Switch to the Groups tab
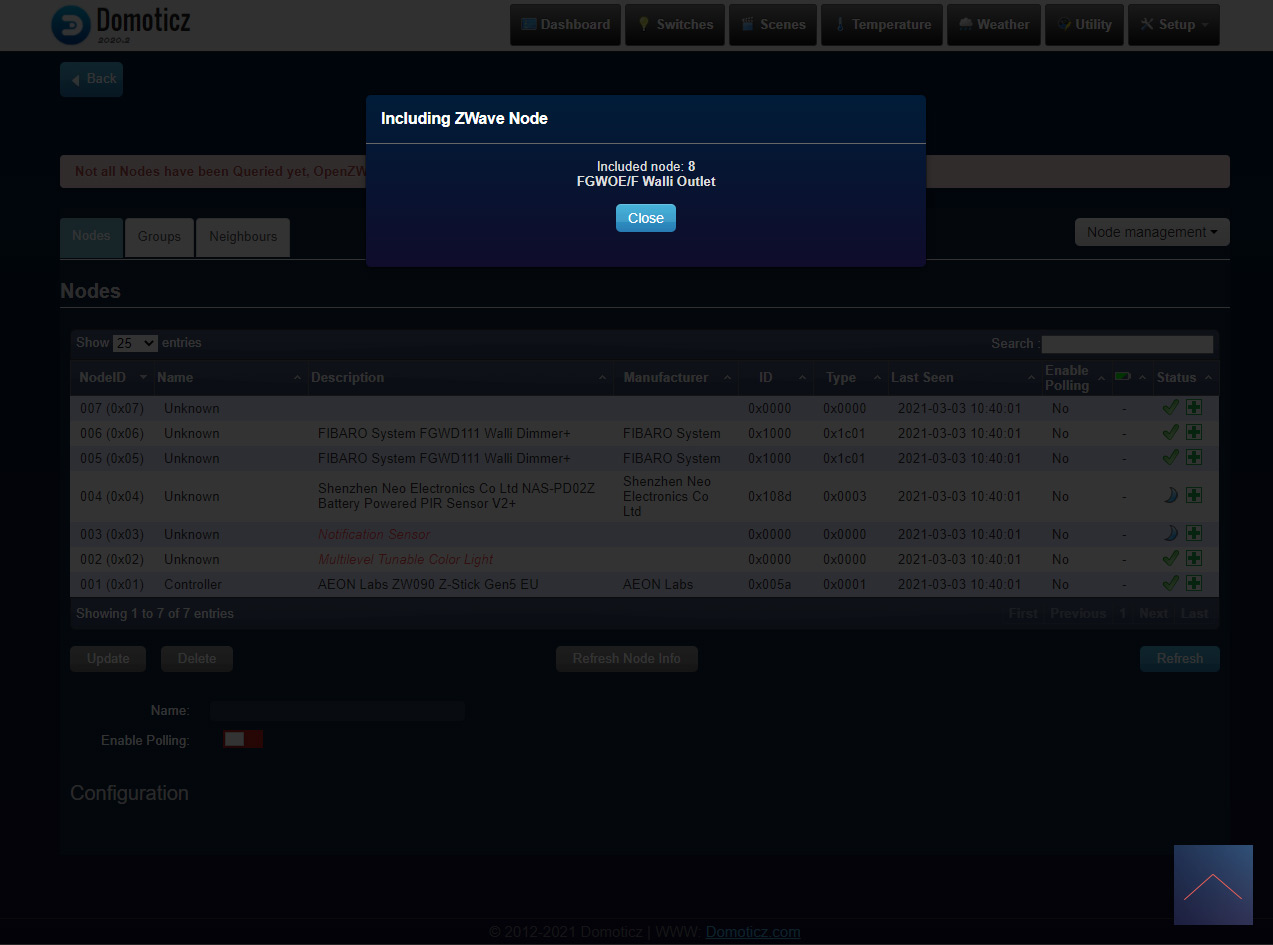The width and height of the screenshot is (1273, 945). pos(160,237)
